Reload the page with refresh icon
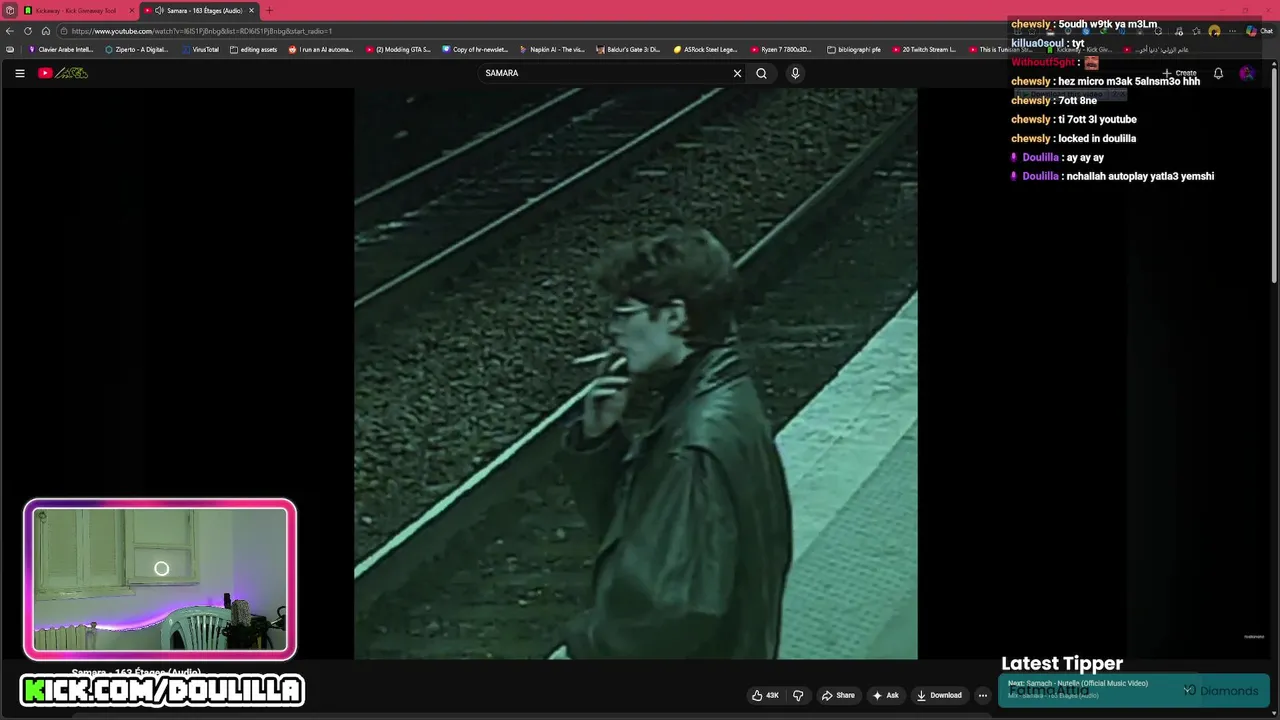The image size is (1280, 720). 28,31
